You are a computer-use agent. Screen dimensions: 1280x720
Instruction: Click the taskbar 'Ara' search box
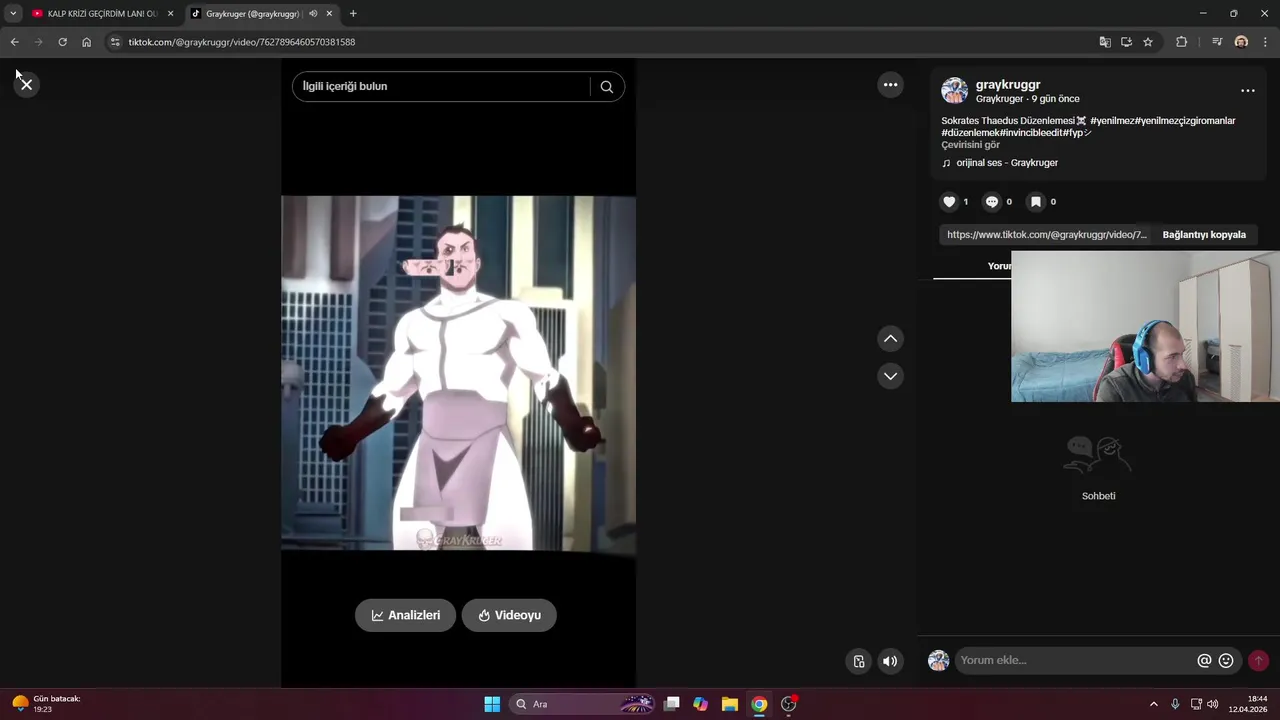click(583, 704)
